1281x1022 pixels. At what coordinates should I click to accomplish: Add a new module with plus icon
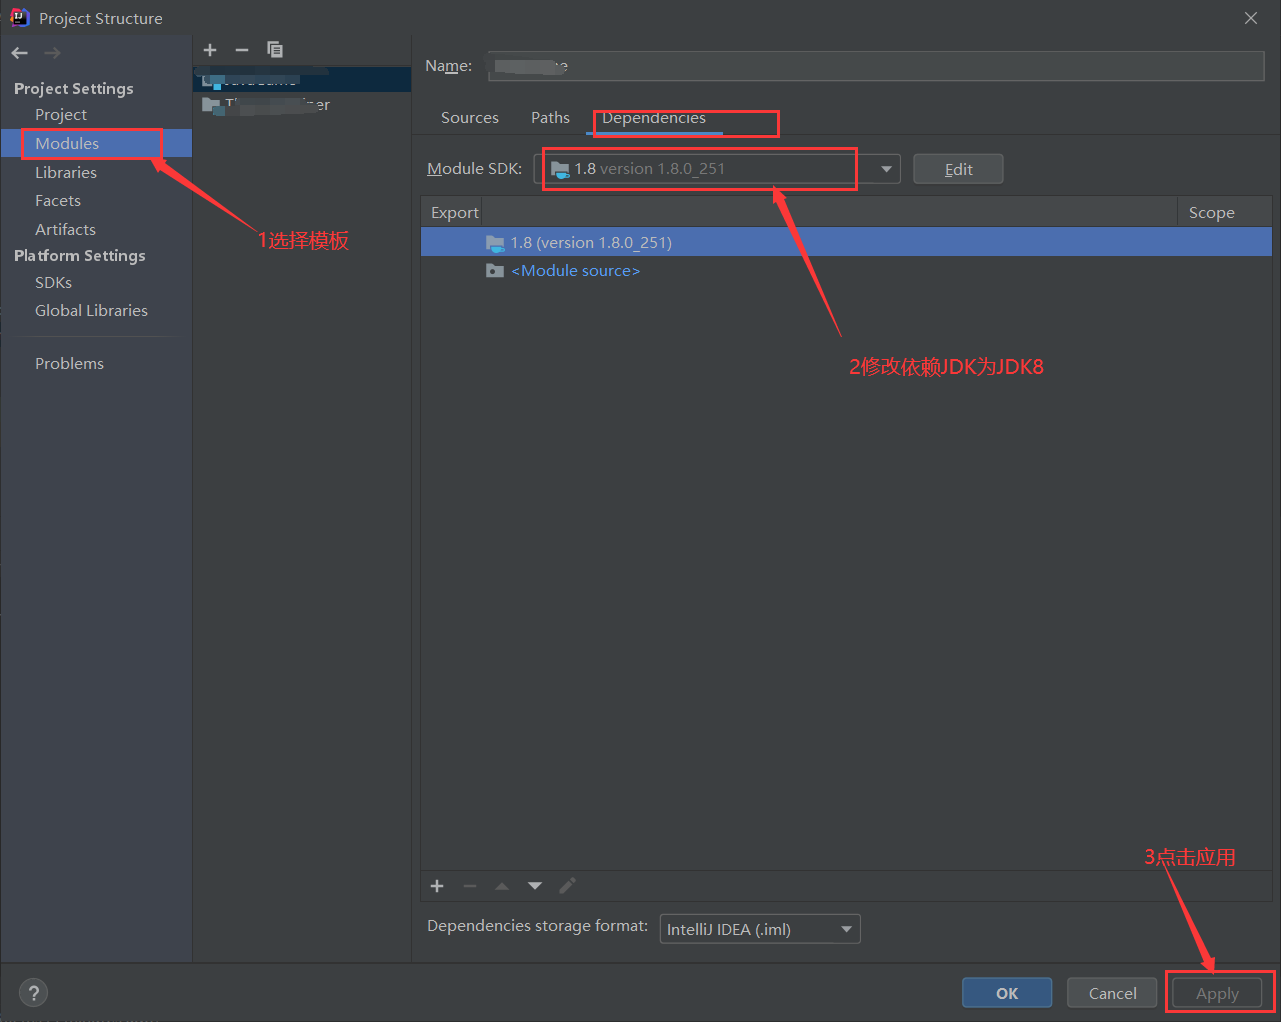pos(210,50)
